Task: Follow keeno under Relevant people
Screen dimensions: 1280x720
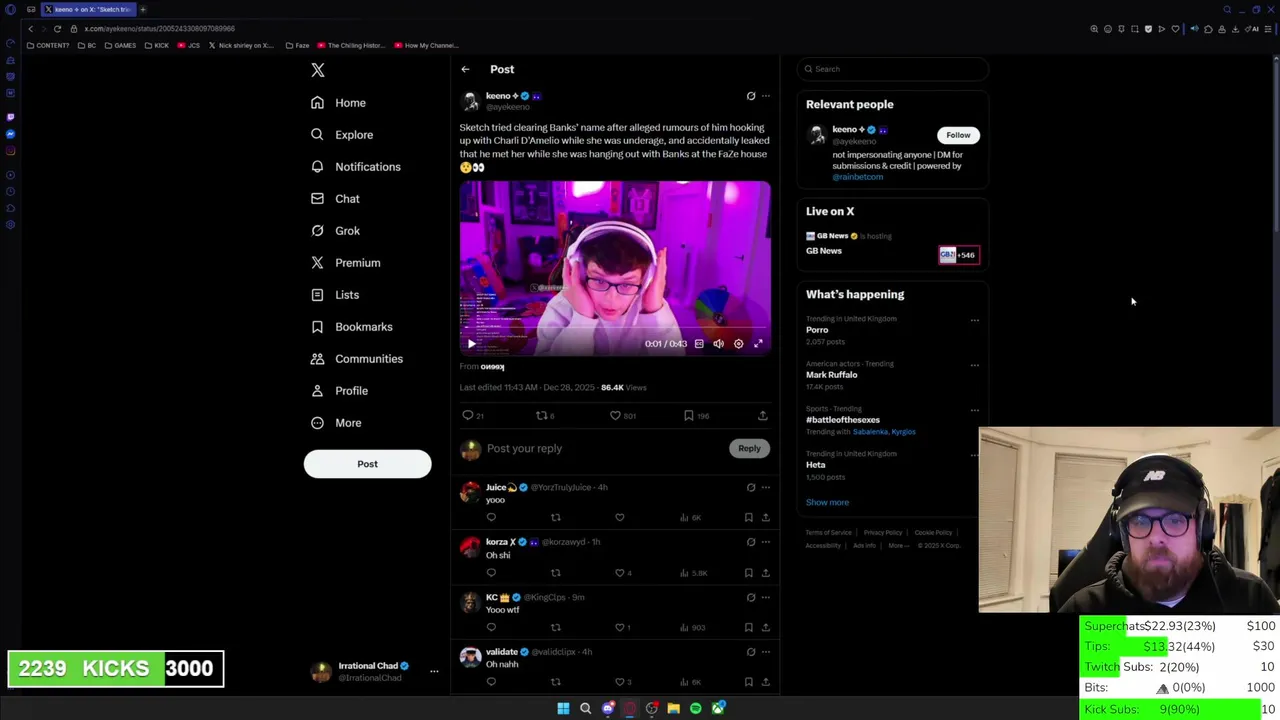Action: pyautogui.click(x=958, y=135)
